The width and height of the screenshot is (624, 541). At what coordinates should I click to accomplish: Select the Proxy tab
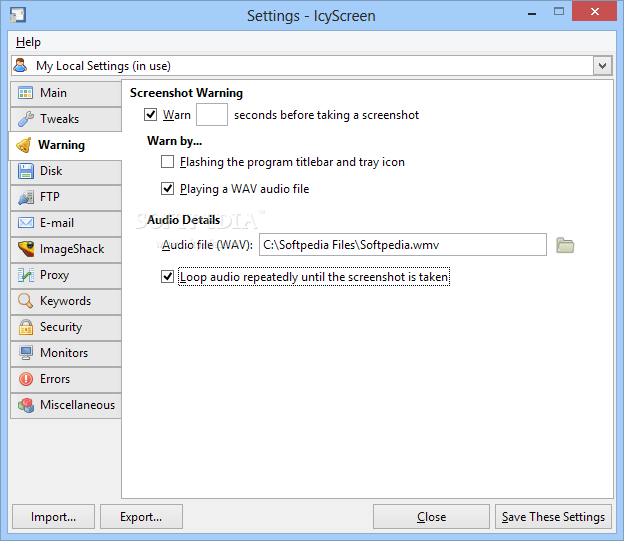(x=66, y=275)
